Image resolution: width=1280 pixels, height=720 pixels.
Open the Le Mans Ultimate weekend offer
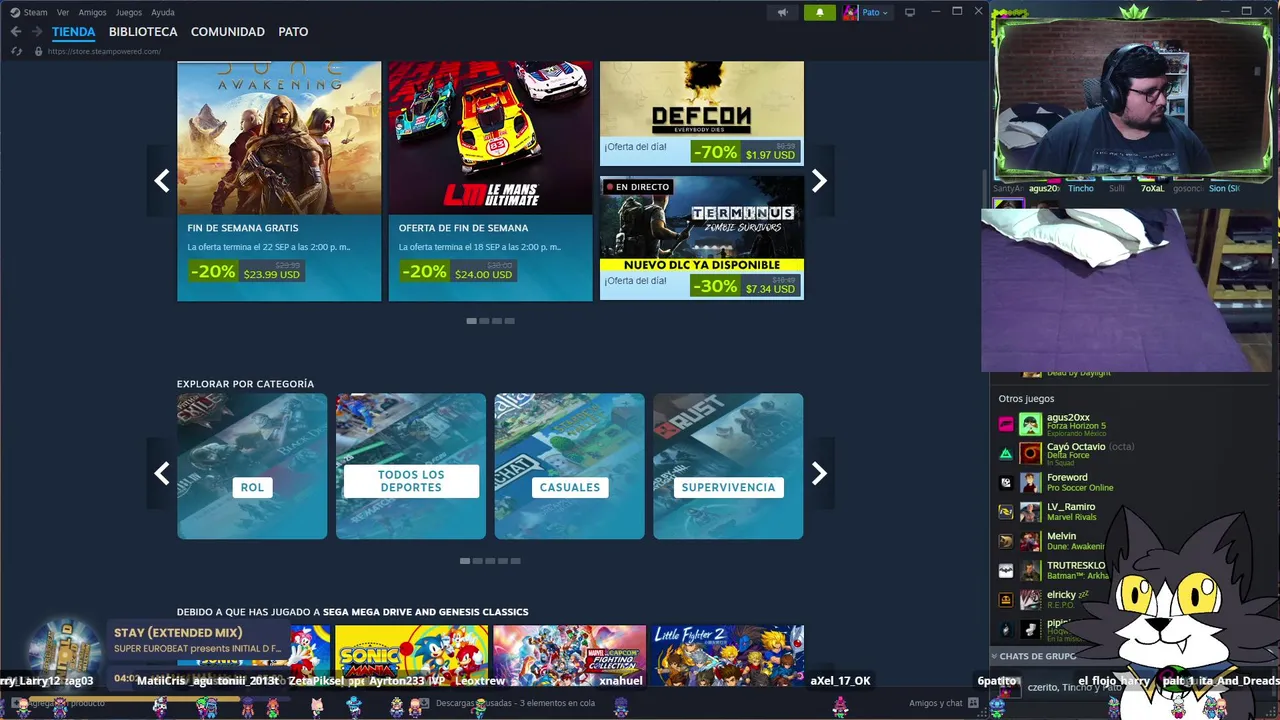tap(490, 180)
